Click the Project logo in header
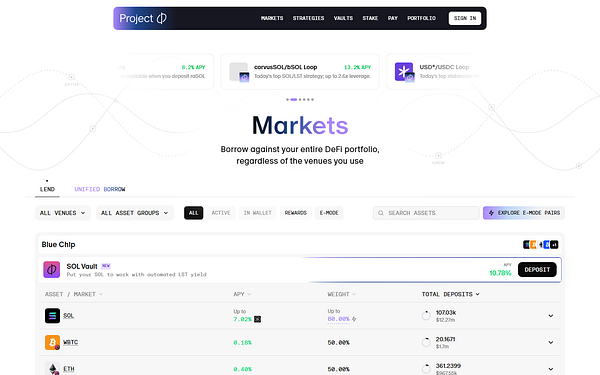600x375 pixels. tap(143, 18)
